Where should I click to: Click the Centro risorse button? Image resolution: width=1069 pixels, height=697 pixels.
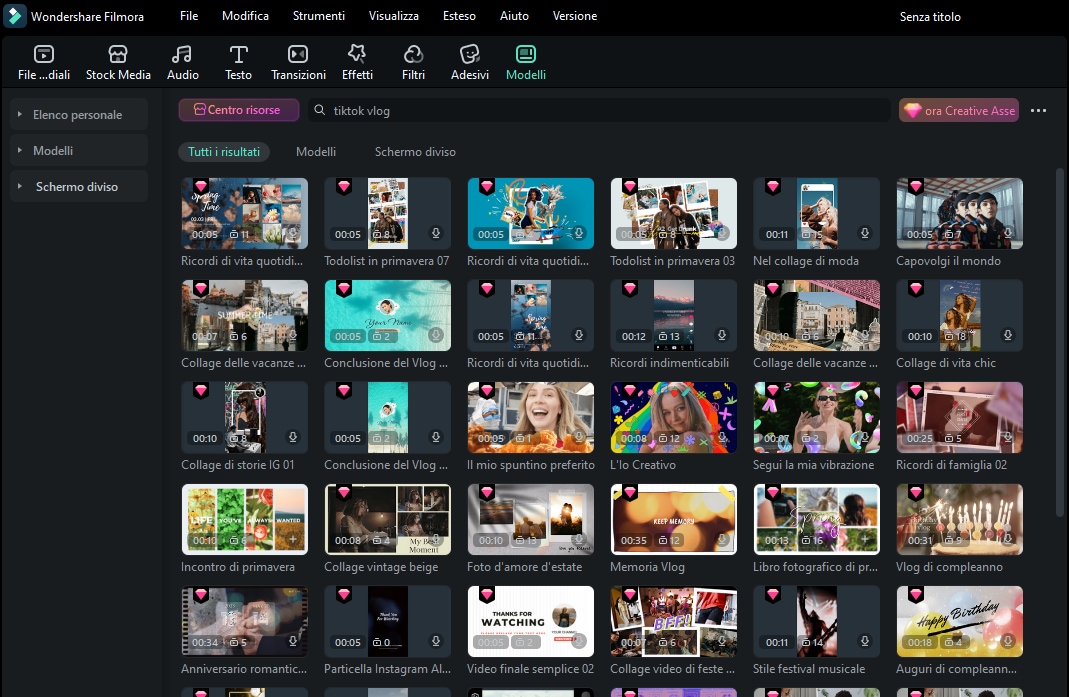coord(238,110)
